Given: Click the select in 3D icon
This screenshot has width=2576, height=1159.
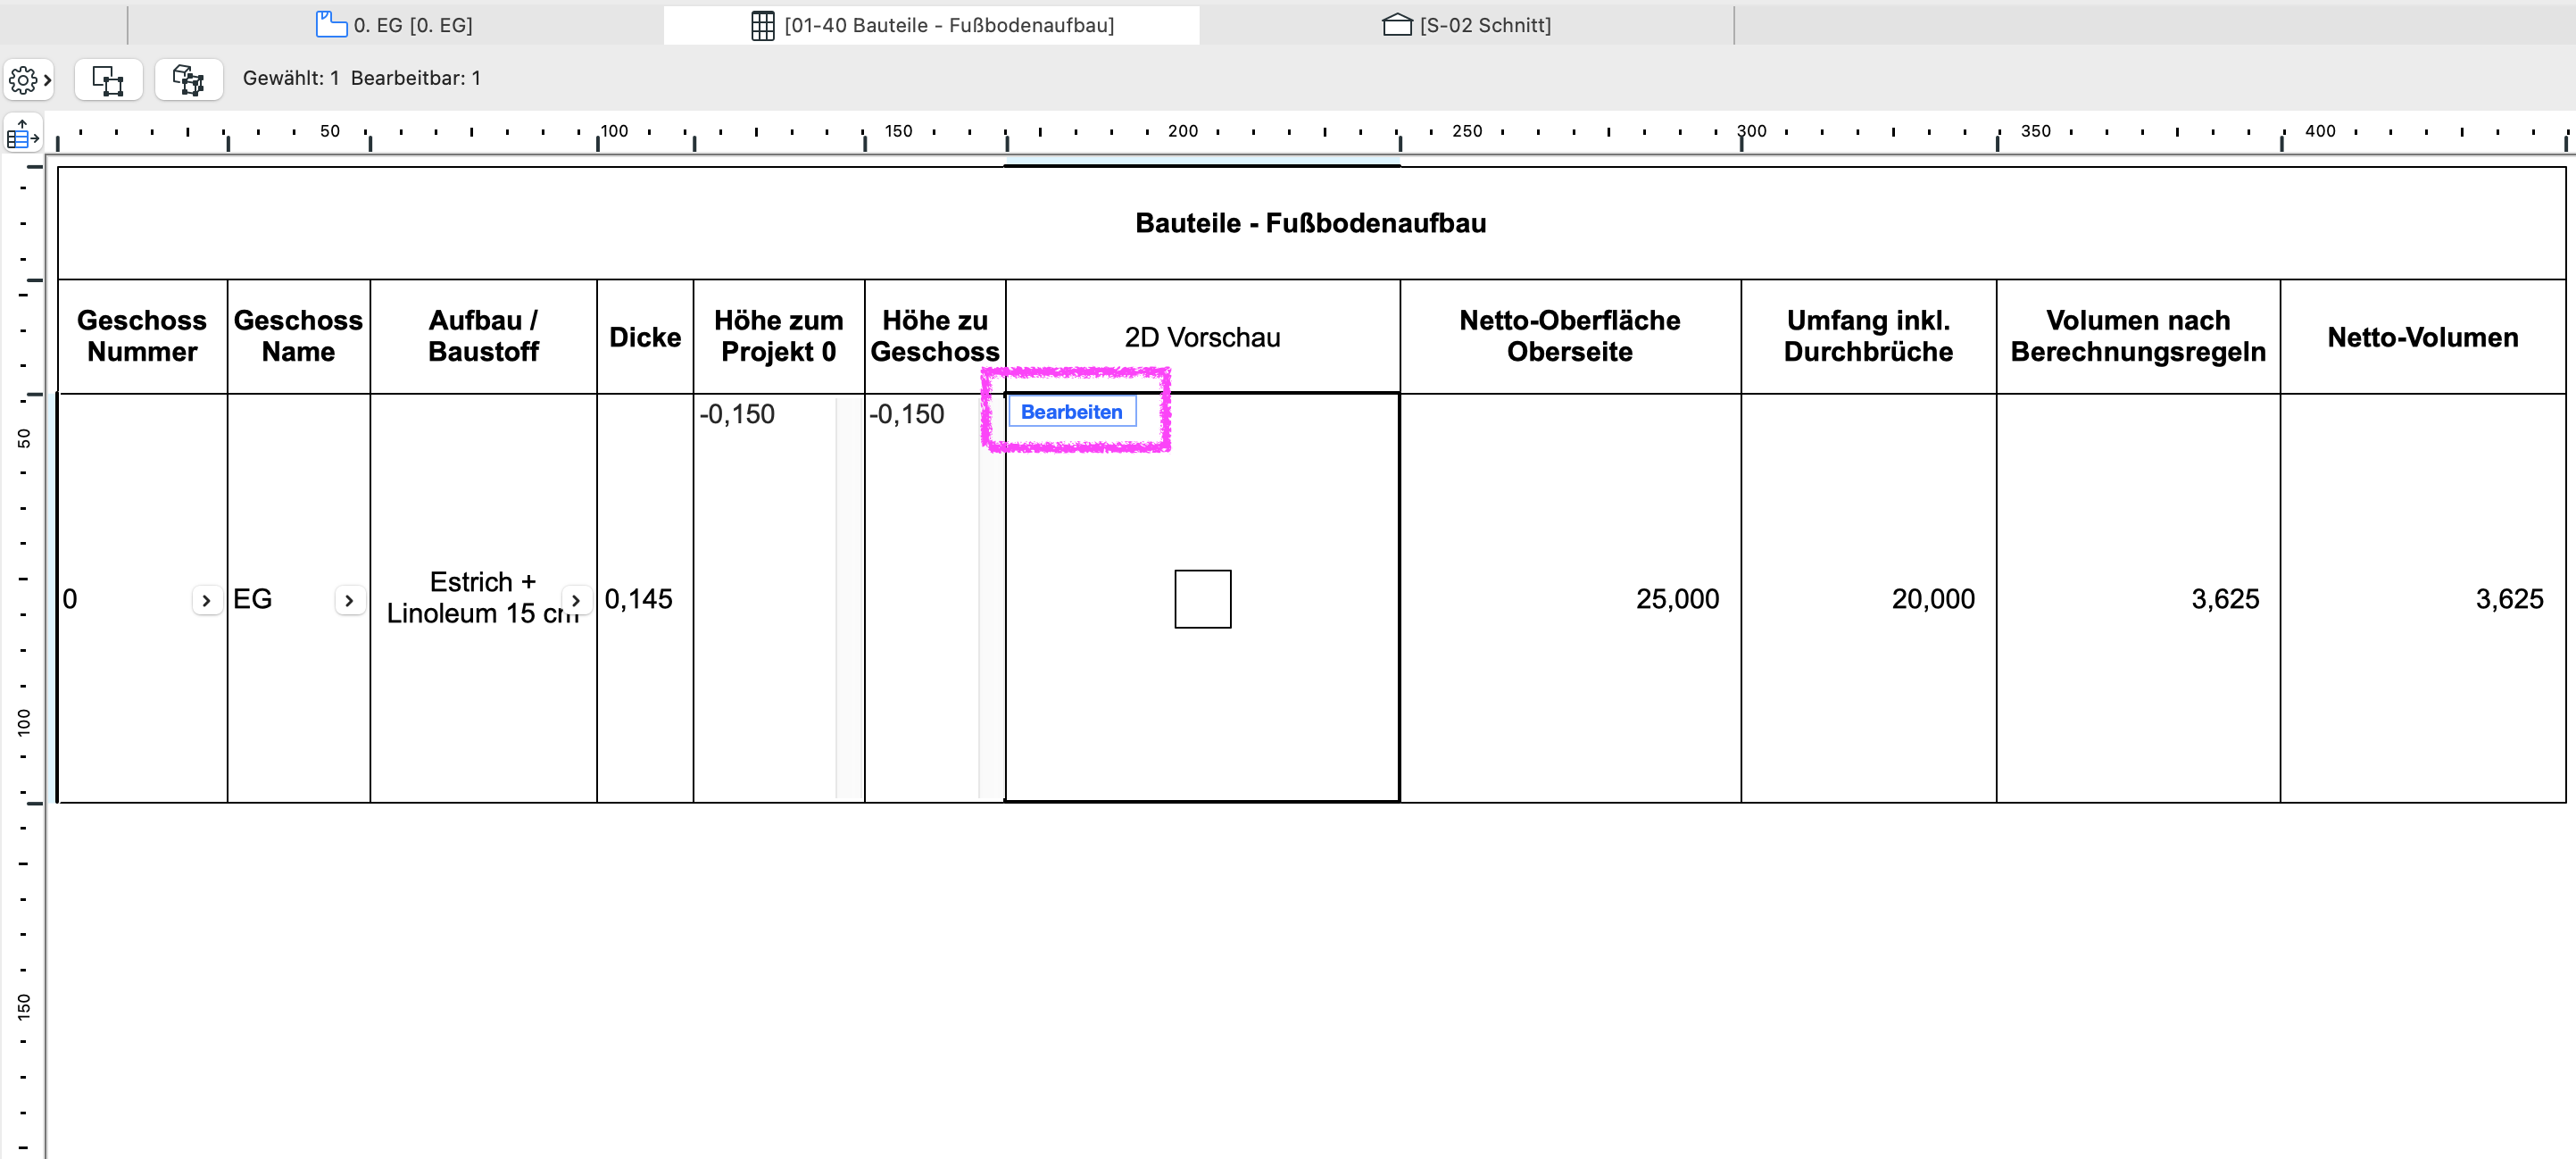Looking at the screenshot, I should click(x=188, y=79).
